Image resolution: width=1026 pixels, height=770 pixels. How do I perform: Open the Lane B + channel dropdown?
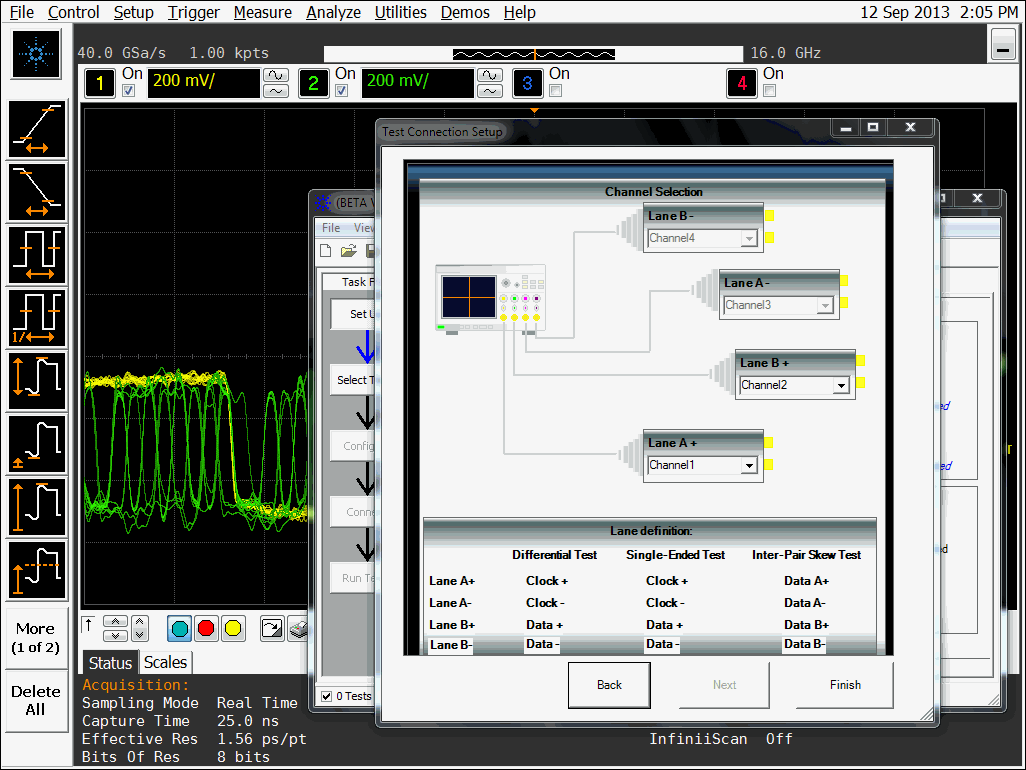[x=840, y=385]
